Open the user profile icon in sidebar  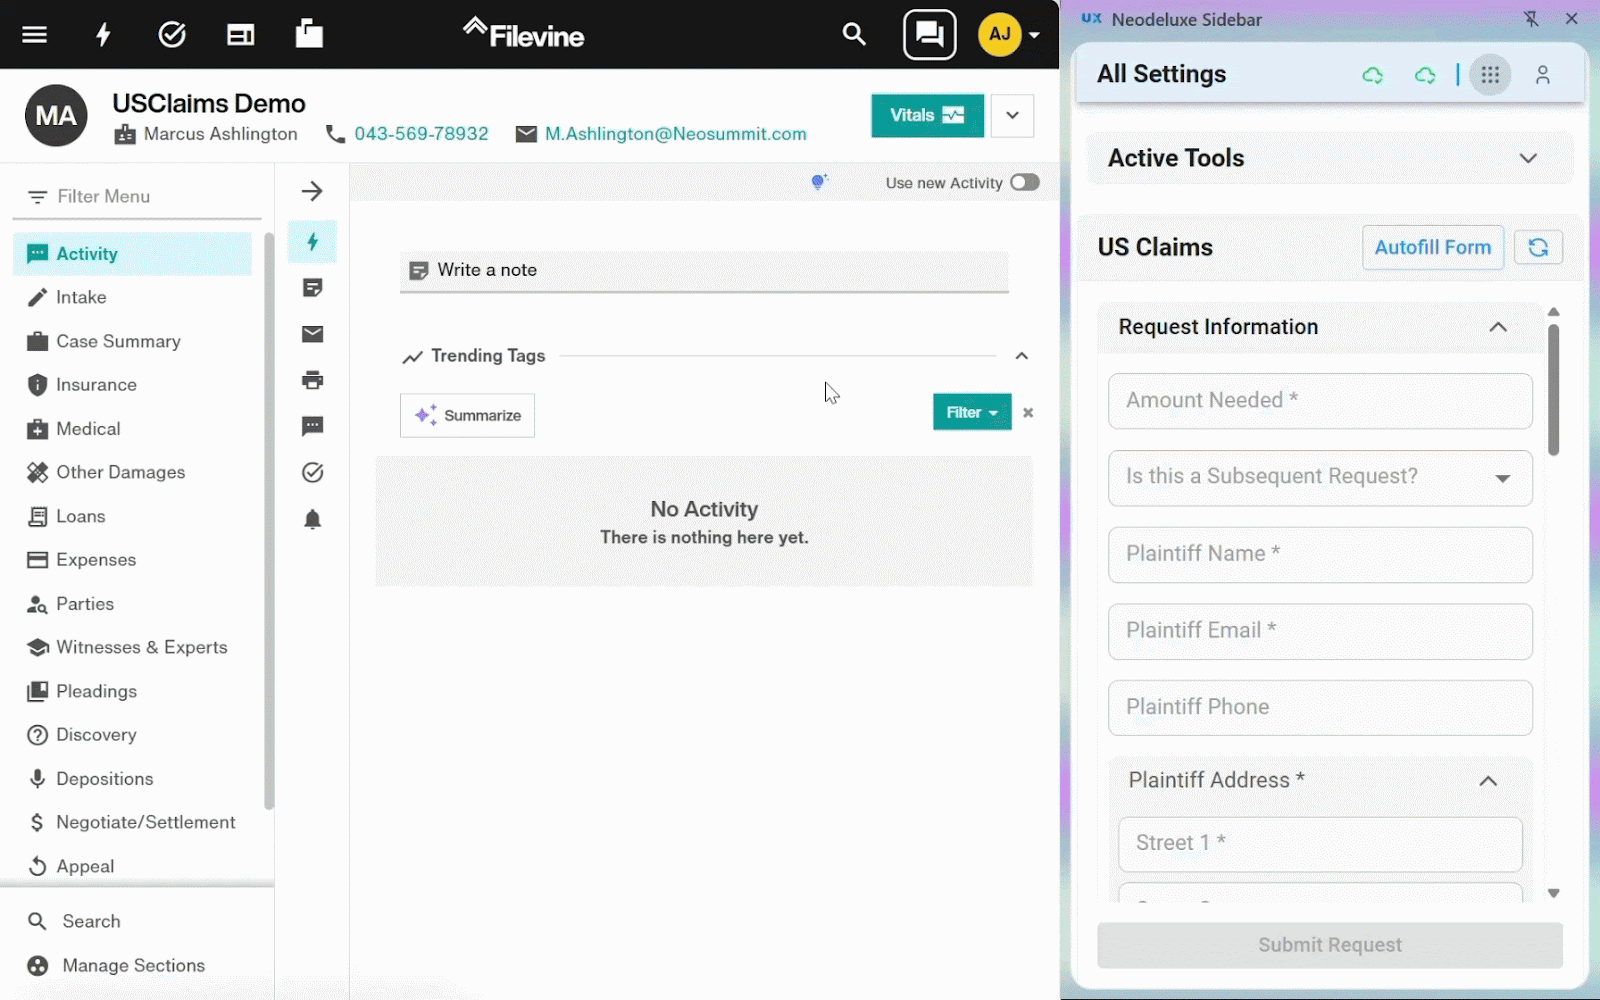(x=1542, y=75)
